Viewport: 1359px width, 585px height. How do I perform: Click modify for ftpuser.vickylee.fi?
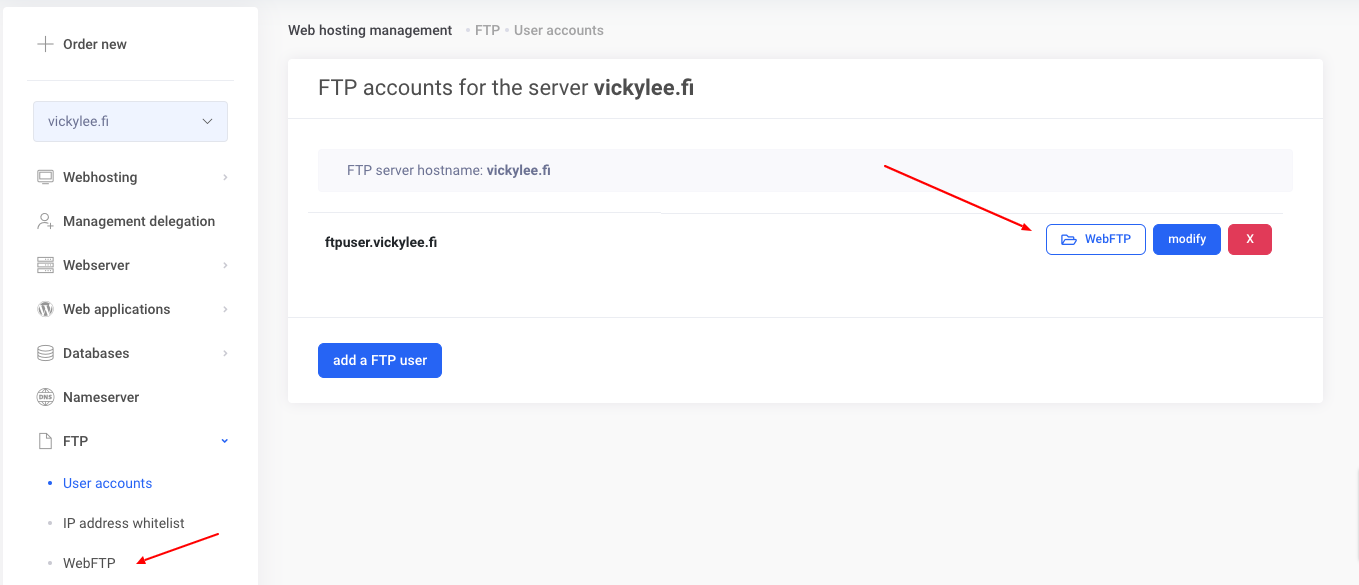coord(1186,239)
